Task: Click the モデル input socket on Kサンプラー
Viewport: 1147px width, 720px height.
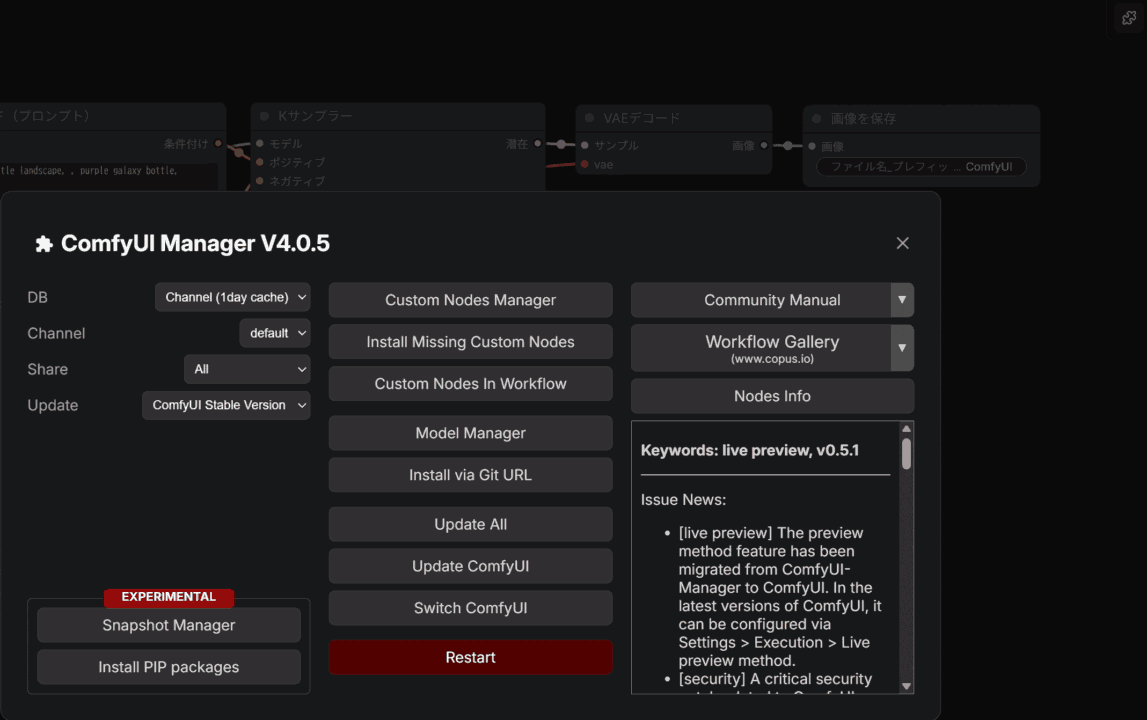Action: click(x=260, y=143)
